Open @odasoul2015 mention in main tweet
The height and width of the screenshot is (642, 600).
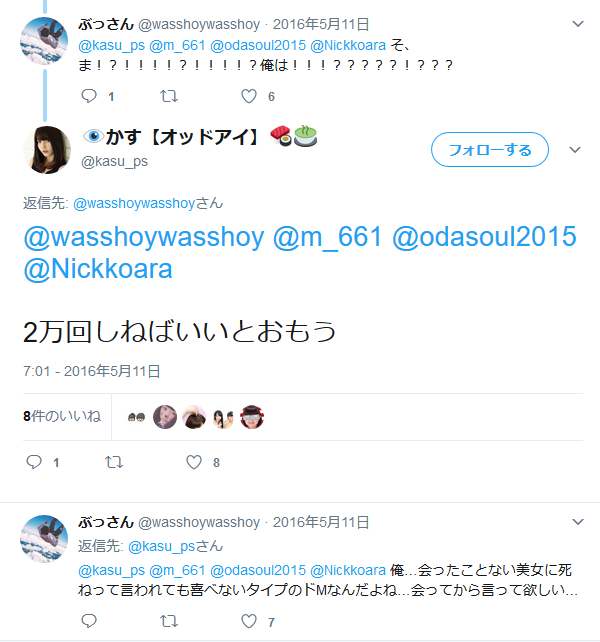[x=484, y=237]
